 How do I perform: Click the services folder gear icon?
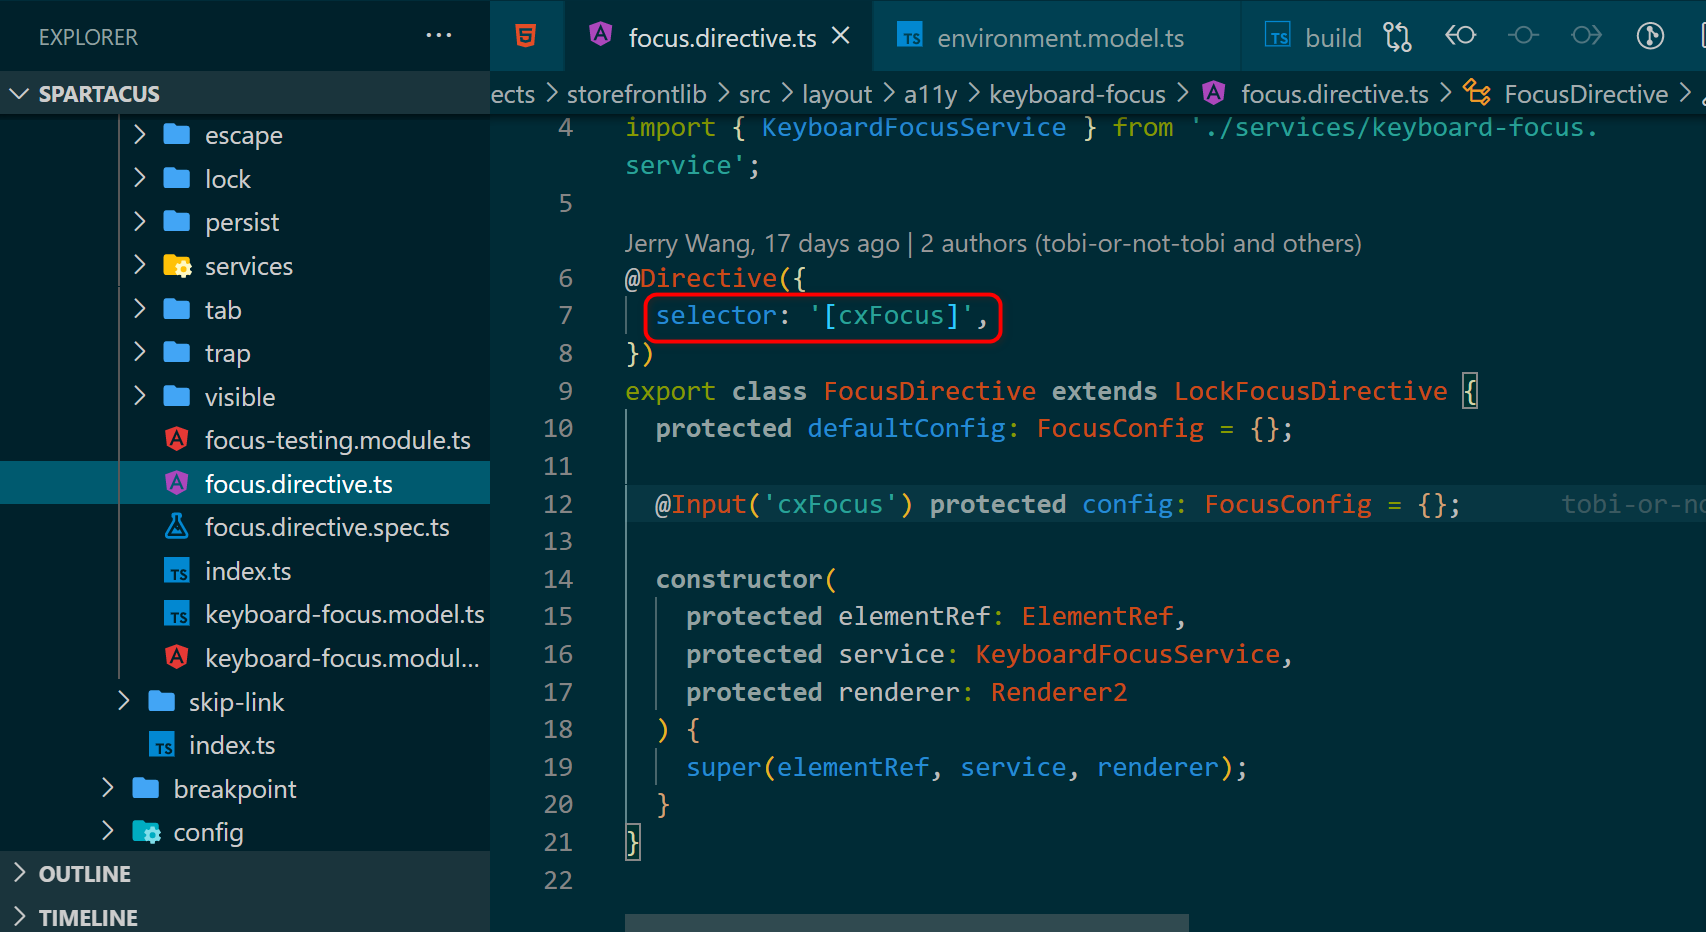coord(177,266)
